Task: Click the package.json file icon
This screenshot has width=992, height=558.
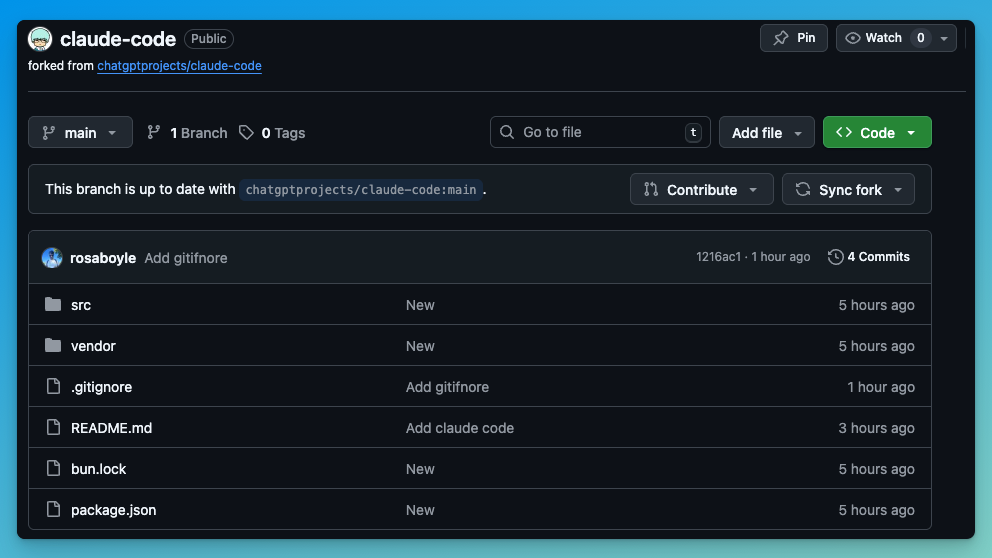Action: click(x=53, y=510)
